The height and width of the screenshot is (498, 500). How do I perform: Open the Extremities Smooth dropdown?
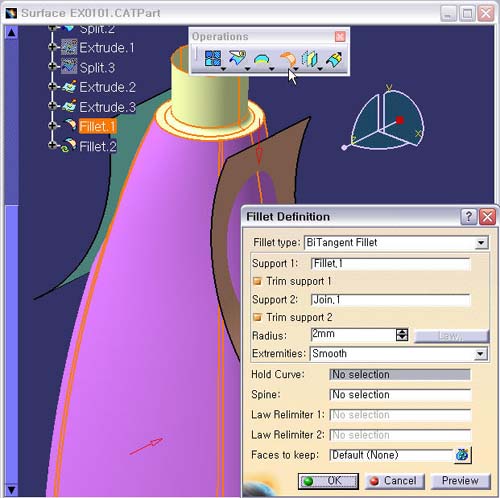480,354
